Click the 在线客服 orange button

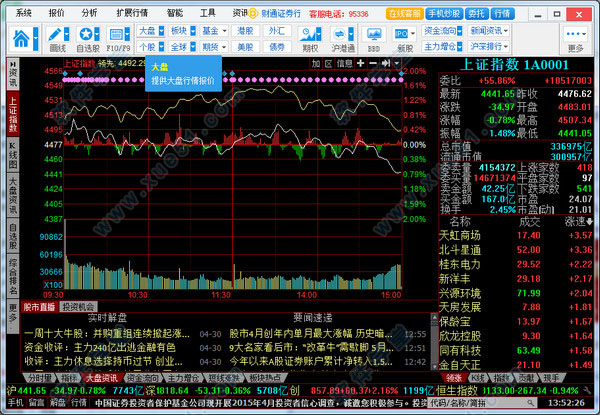click(404, 14)
